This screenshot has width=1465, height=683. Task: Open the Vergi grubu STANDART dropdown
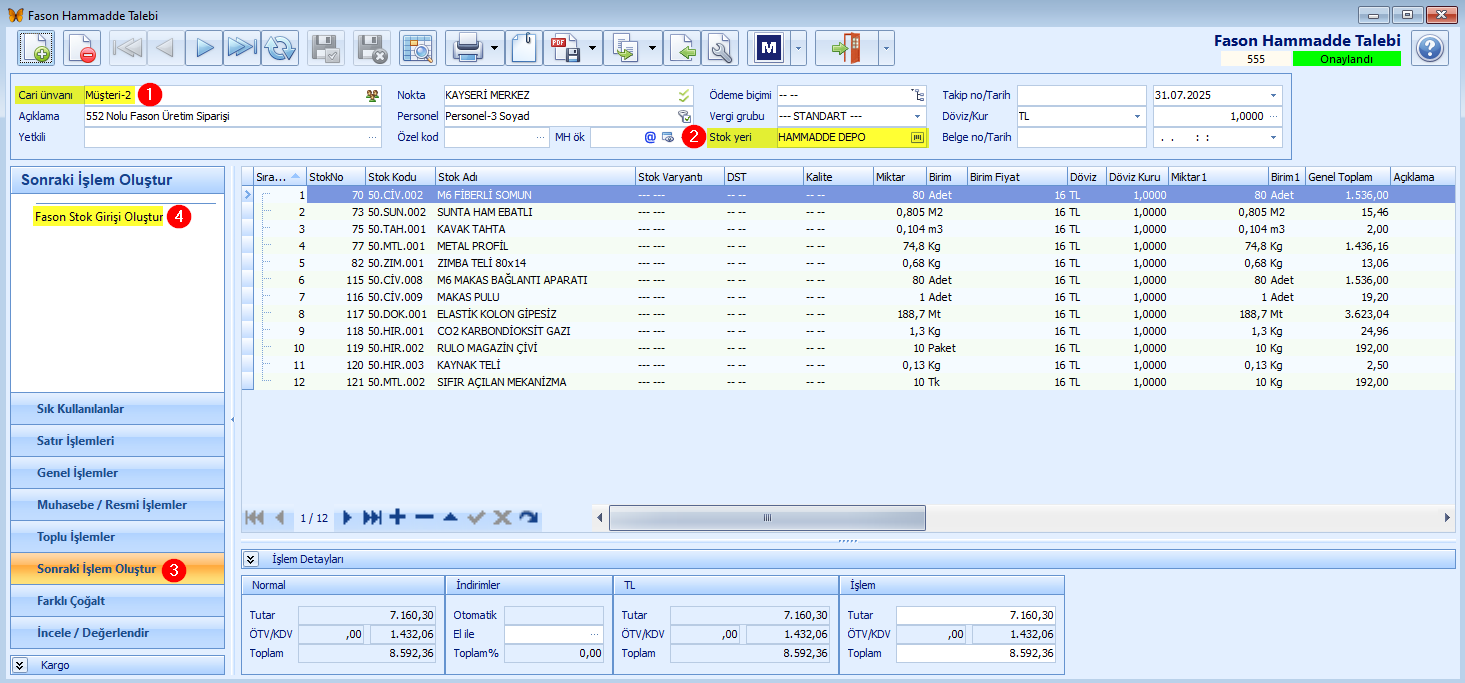pyautogui.click(x=917, y=116)
